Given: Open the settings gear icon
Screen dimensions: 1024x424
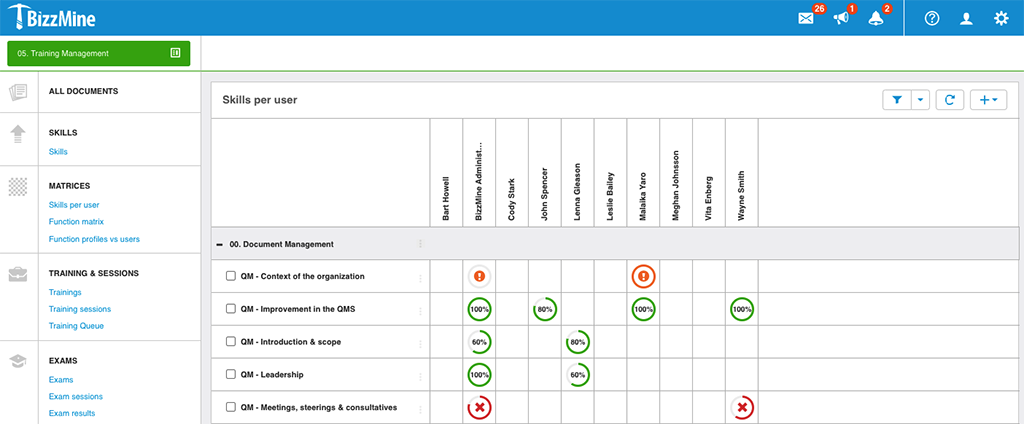Looking at the screenshot, I should point(1001,18).
